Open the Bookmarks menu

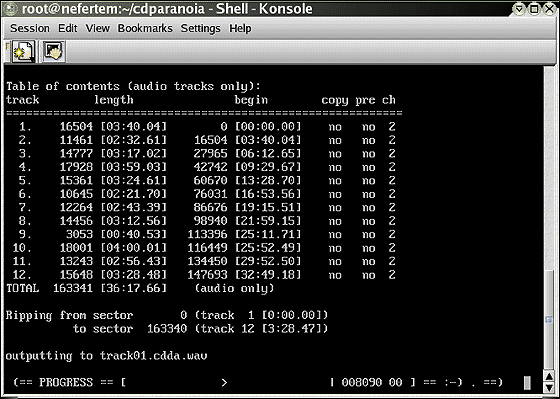(x=145, y=28)
